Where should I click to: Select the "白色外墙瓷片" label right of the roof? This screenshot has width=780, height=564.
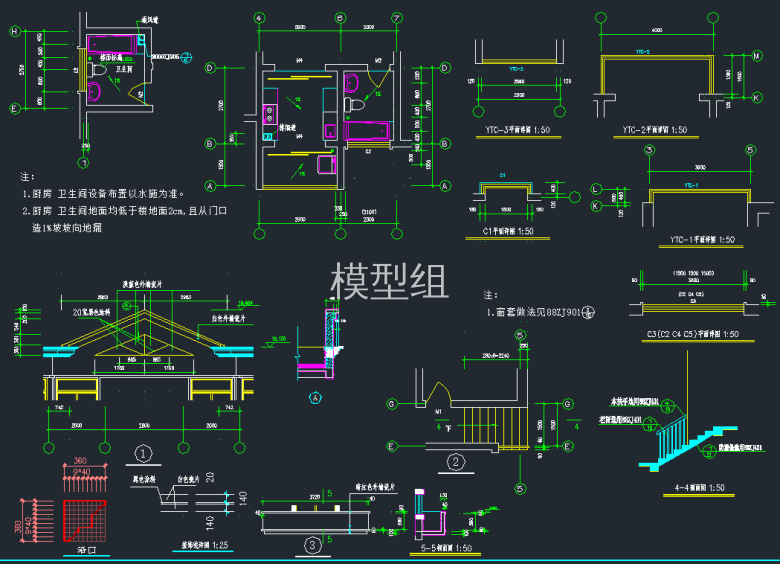(228, 318)
